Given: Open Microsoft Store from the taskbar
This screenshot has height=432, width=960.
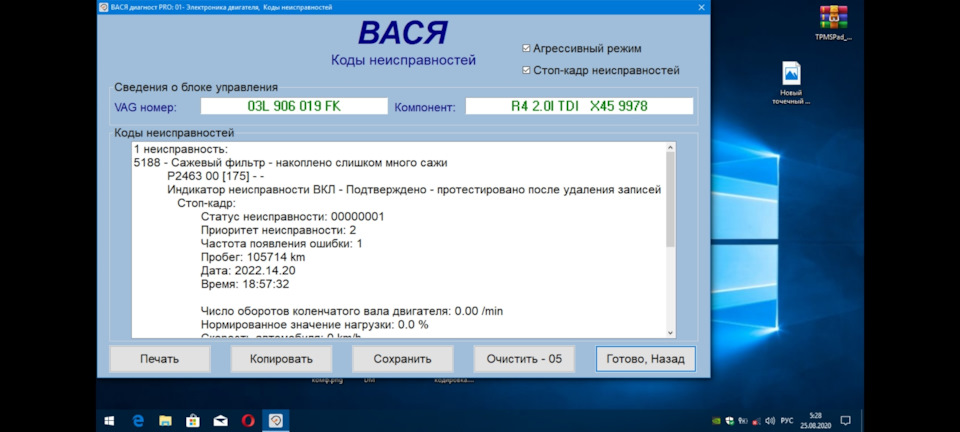Looking at the screenshot, I should point(193,421).
